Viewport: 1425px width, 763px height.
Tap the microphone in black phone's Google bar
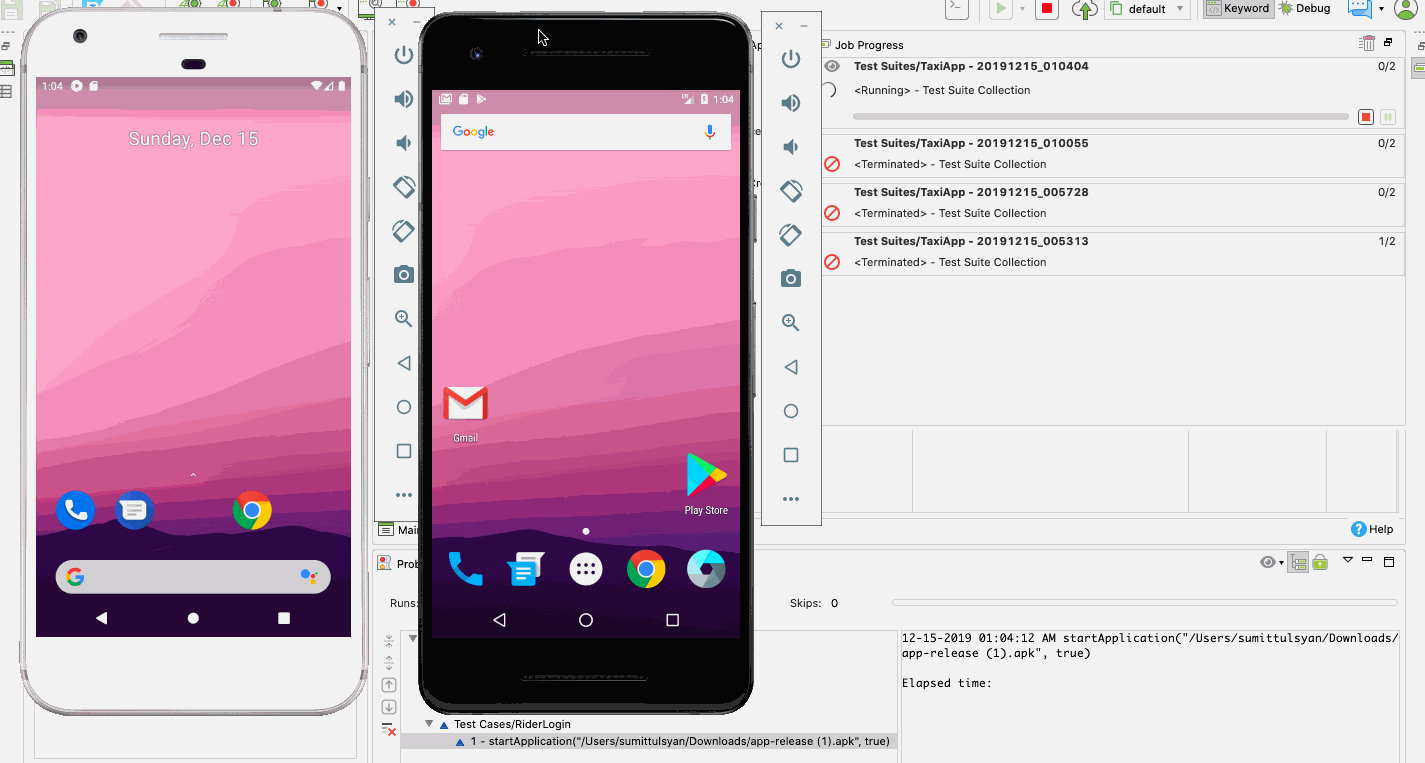(710, 132)
